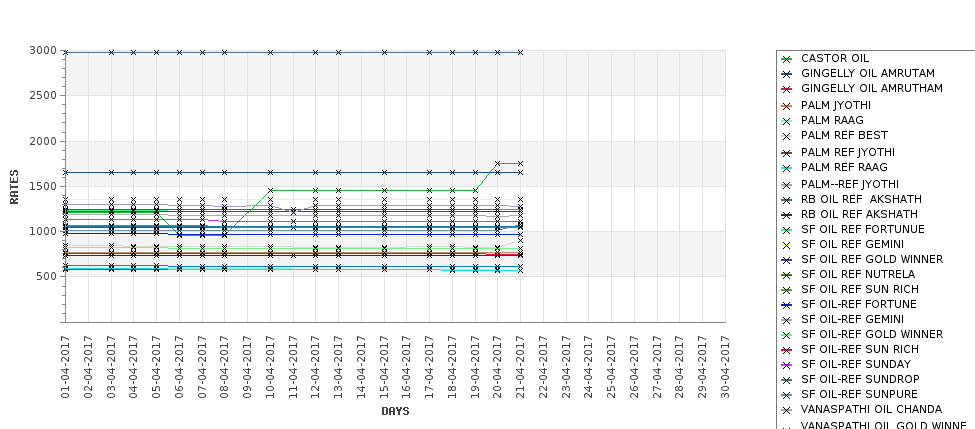The height and width of the screenshot is (429, 975).
Task: Select VANASPATHI OIL CHANDA legend label
Action: (x=871, y=409)
